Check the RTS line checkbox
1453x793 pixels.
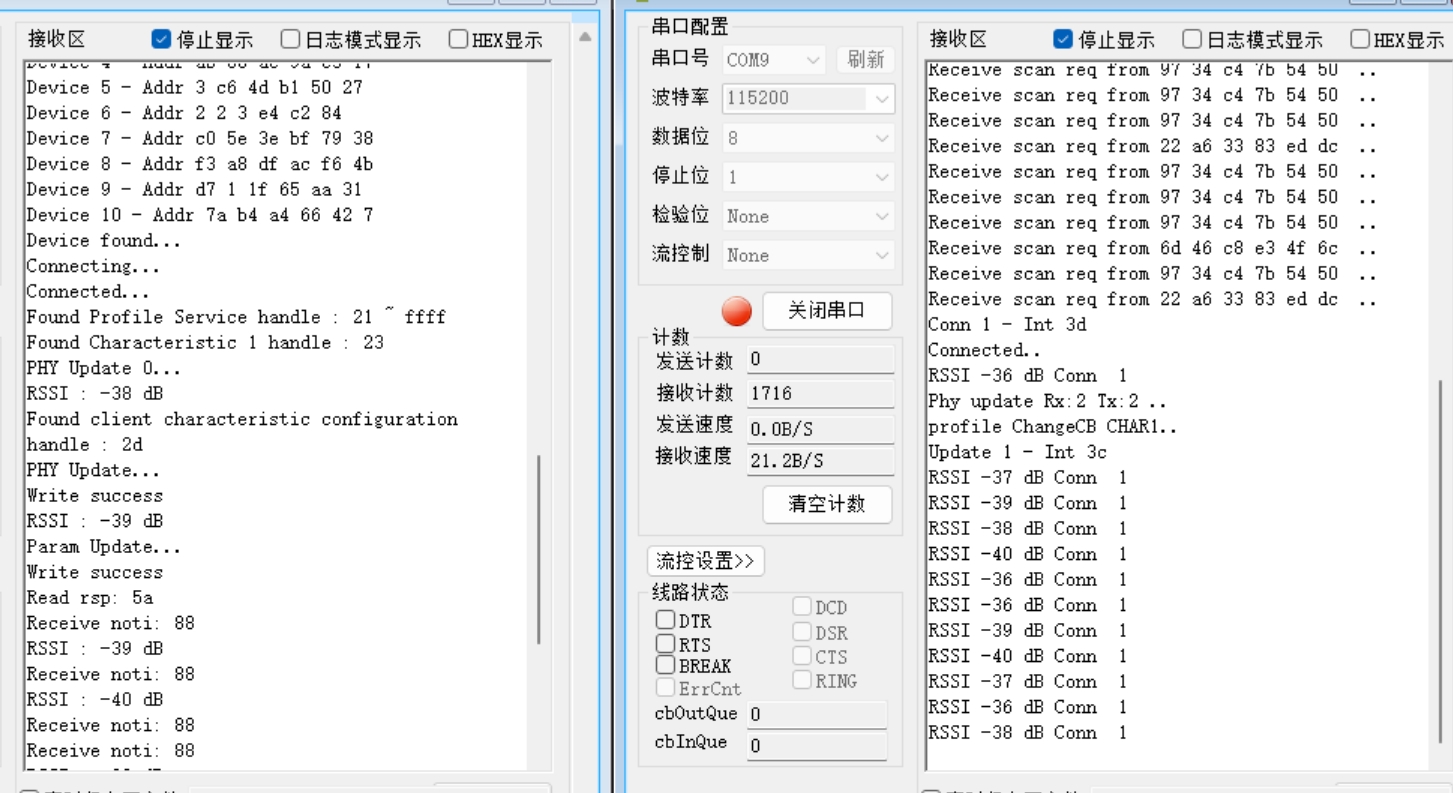tap(665, 643)
